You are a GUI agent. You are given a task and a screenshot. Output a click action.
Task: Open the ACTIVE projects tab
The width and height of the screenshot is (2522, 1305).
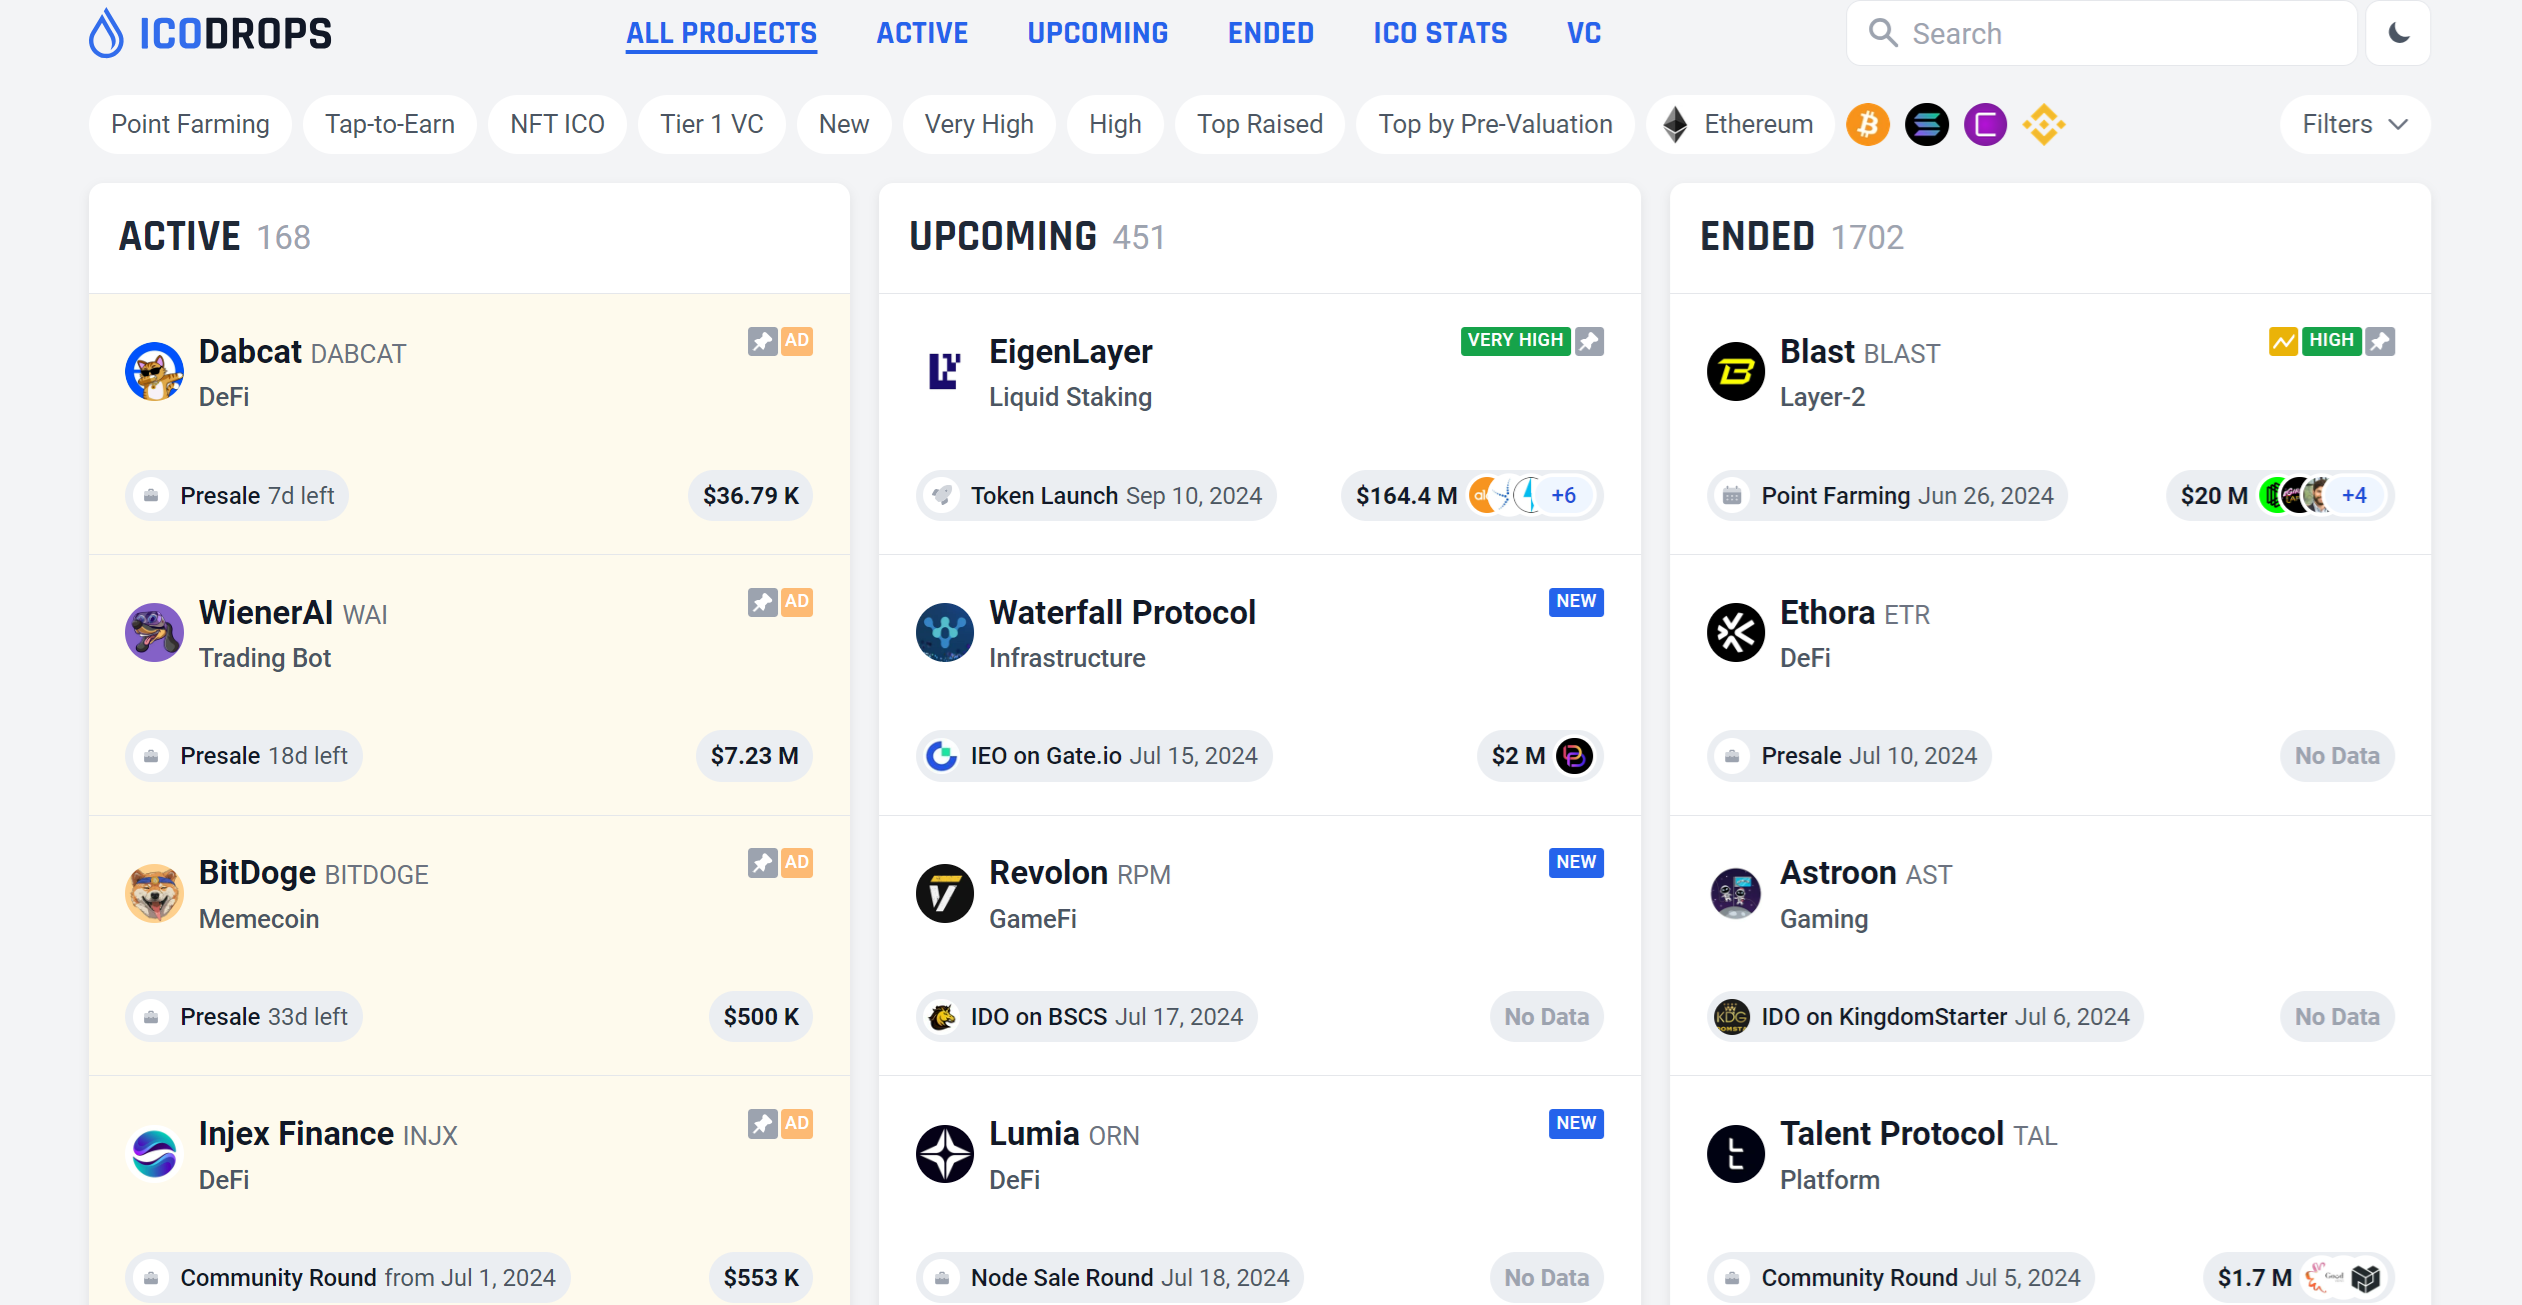(x=923, y=33)
